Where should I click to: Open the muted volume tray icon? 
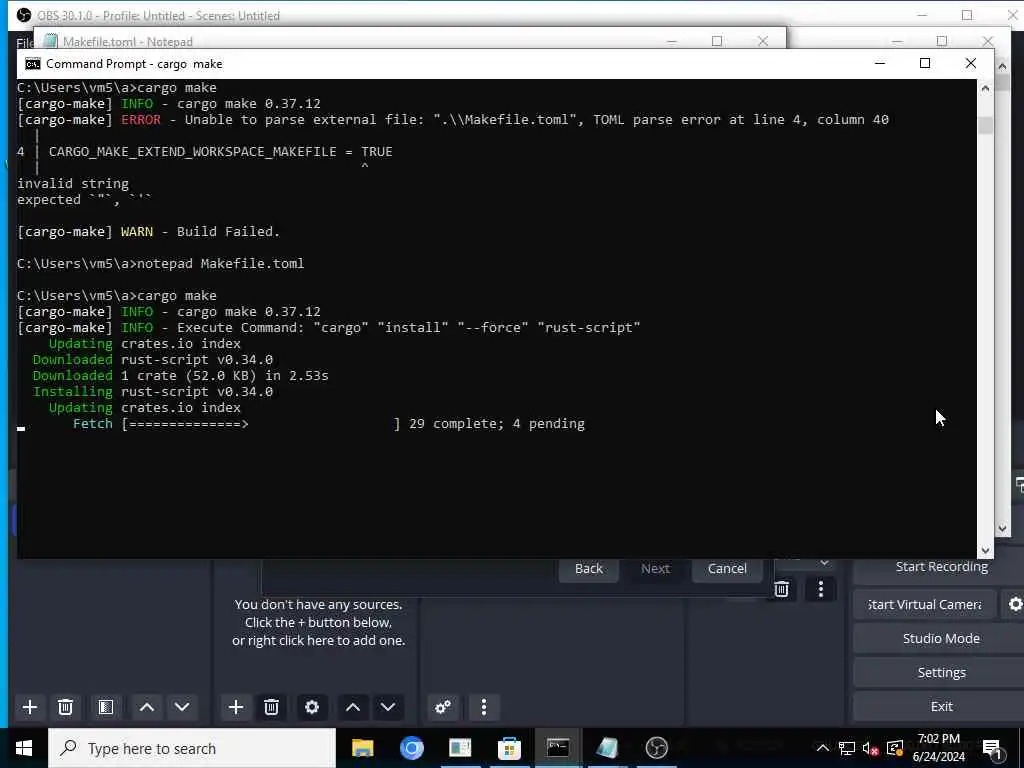click(x=870, y=748)
